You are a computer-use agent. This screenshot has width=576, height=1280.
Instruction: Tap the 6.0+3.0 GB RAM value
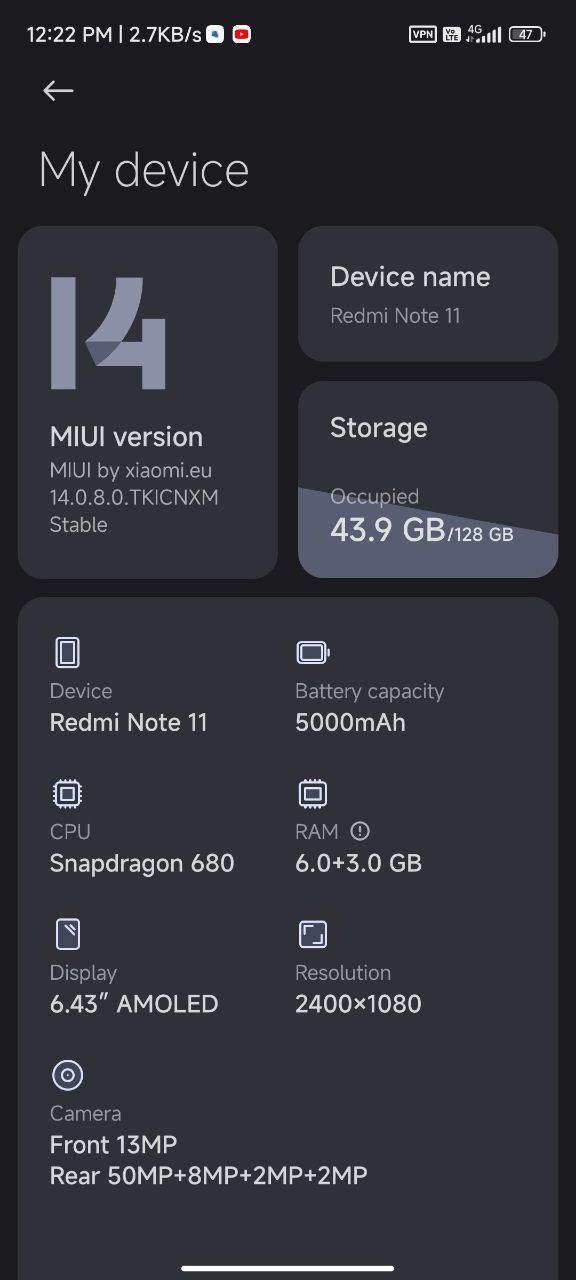358,863
